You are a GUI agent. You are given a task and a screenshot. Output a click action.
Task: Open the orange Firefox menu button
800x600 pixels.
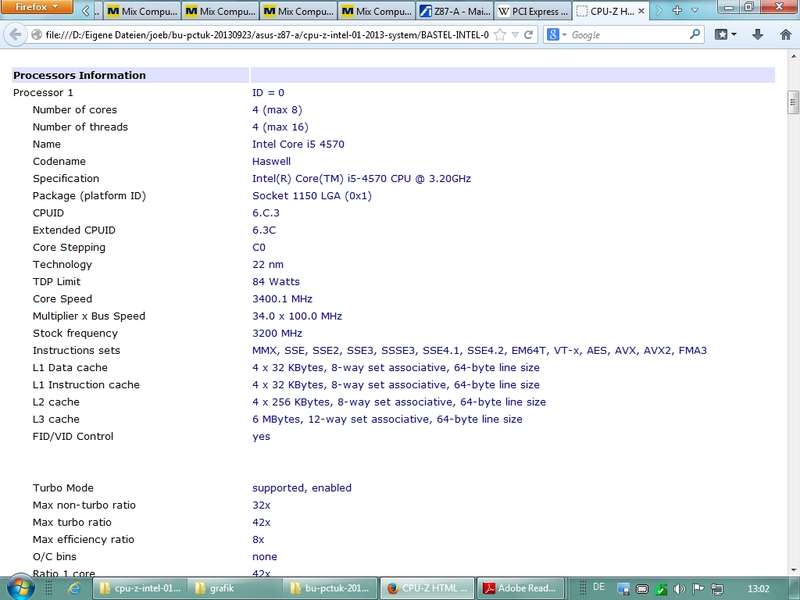(36, 7)
